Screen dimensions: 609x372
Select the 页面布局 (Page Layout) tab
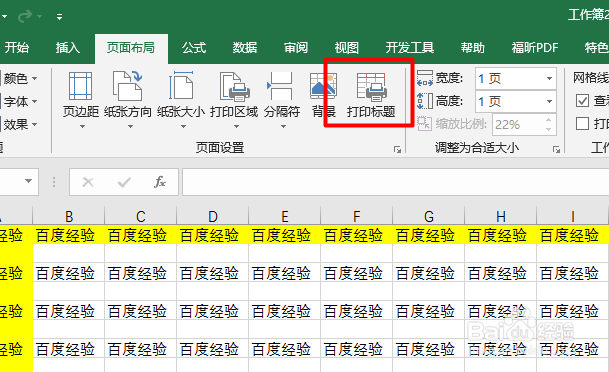pos(131,48)
